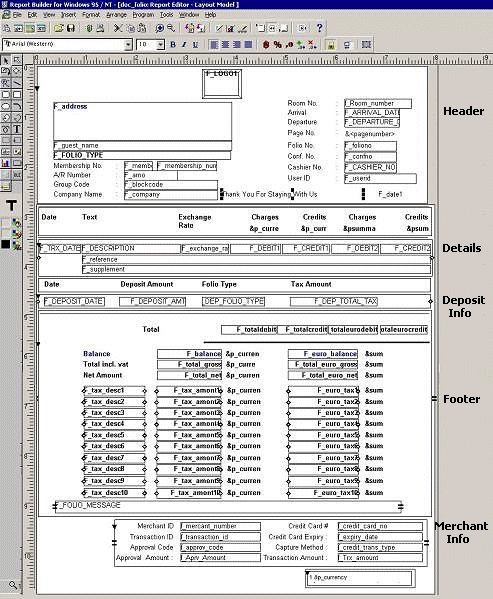Click the black fill color swatch
Viewport: 493px width, 599px height.
coord(5,244)
